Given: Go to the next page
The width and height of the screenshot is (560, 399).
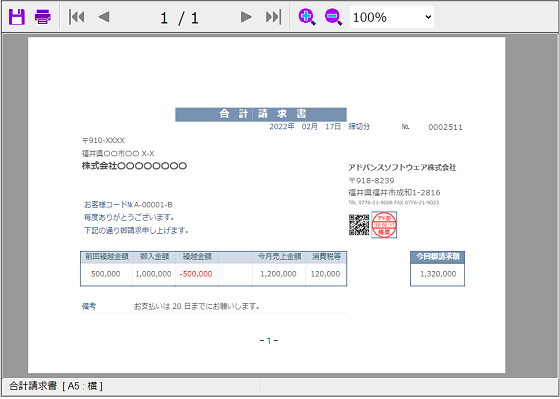Looking at the screenshot, I should coord(246,17).
